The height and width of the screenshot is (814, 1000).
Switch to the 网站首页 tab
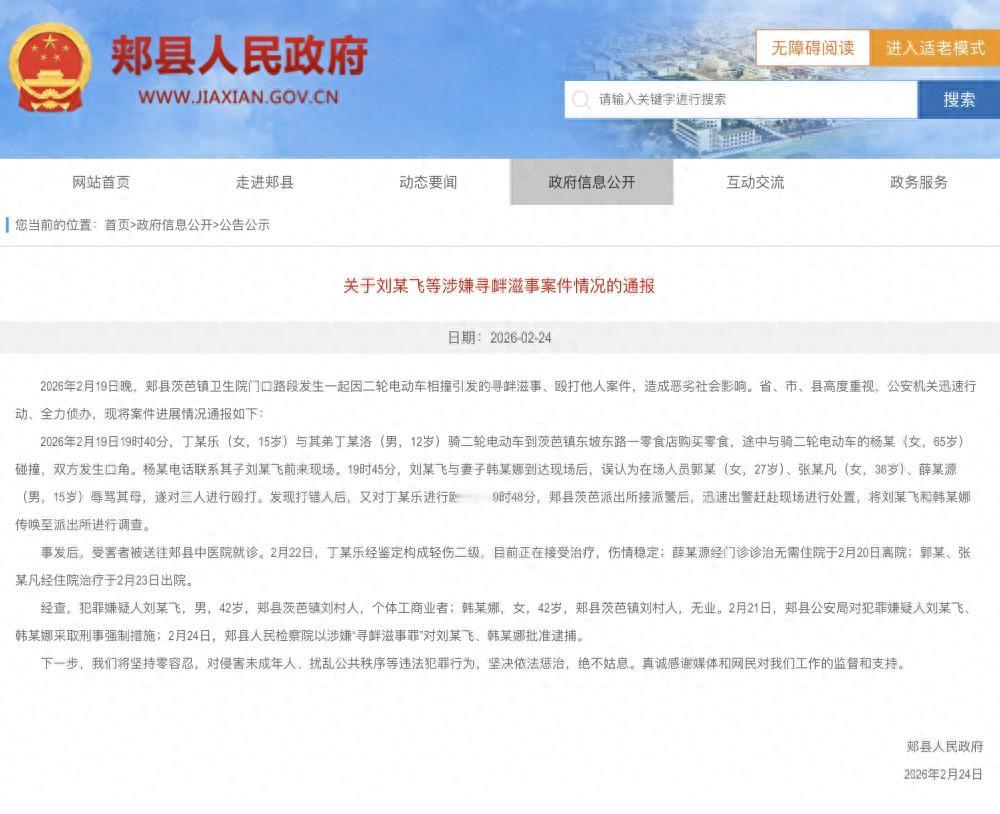pos(102,182)
